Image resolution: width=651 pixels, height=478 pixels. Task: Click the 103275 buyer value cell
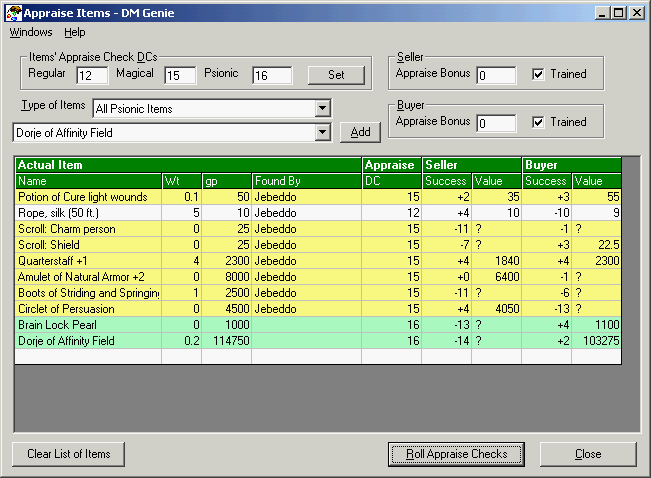[x=597, y=341]
